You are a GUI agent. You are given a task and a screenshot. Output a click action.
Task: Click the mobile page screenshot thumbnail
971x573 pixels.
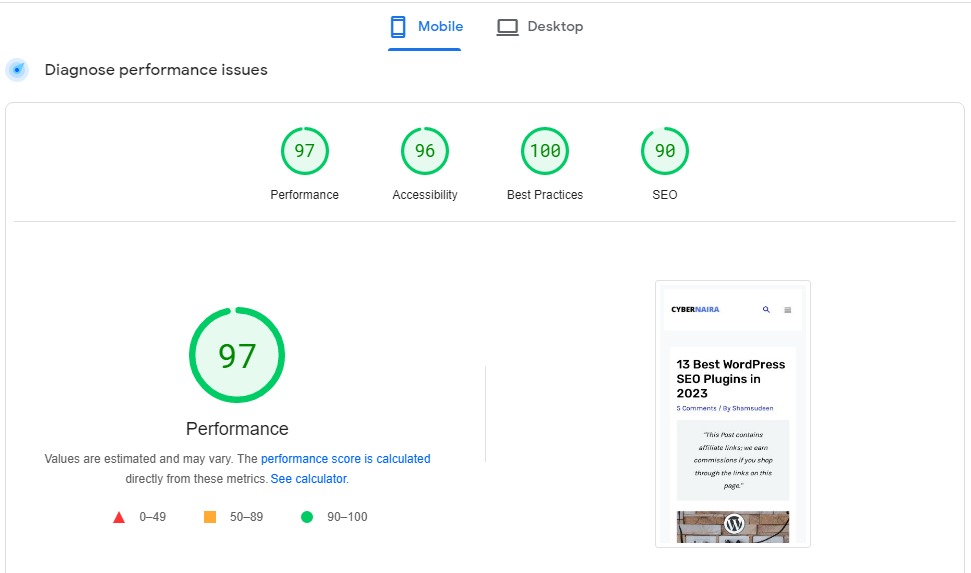coord(733,414)
